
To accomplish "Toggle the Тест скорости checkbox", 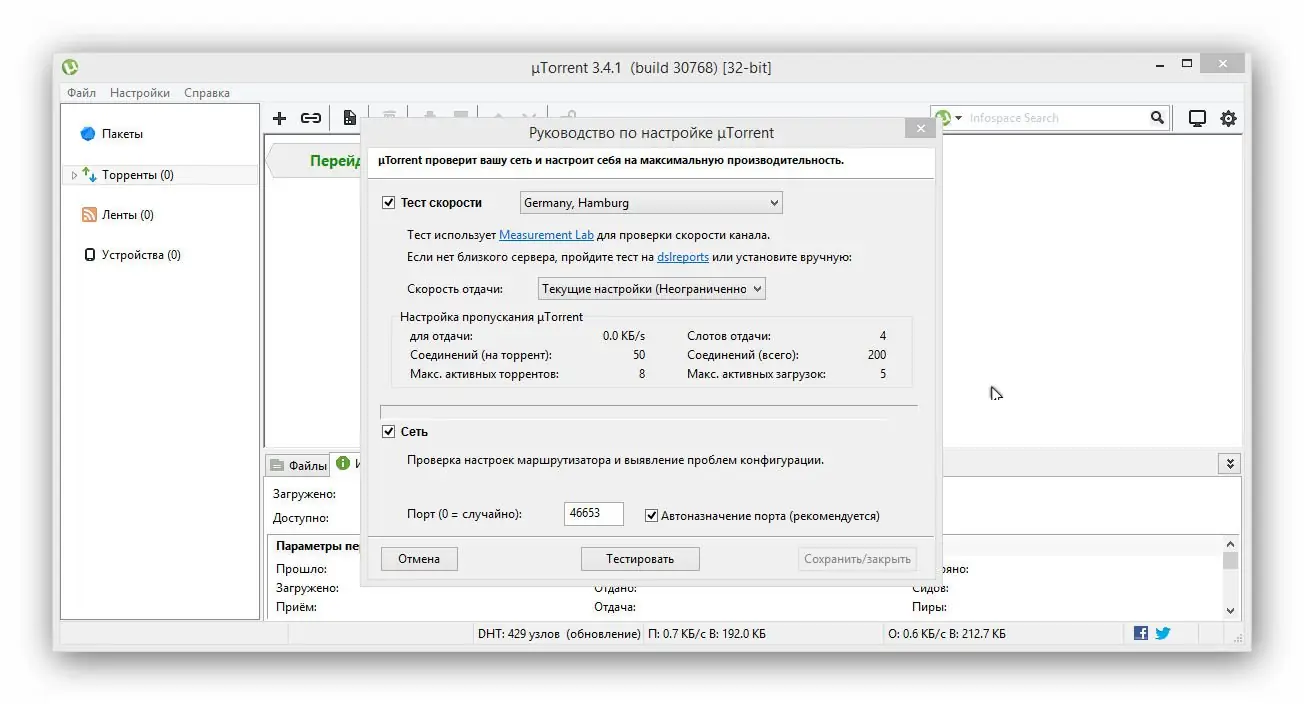I will (389, 203).
